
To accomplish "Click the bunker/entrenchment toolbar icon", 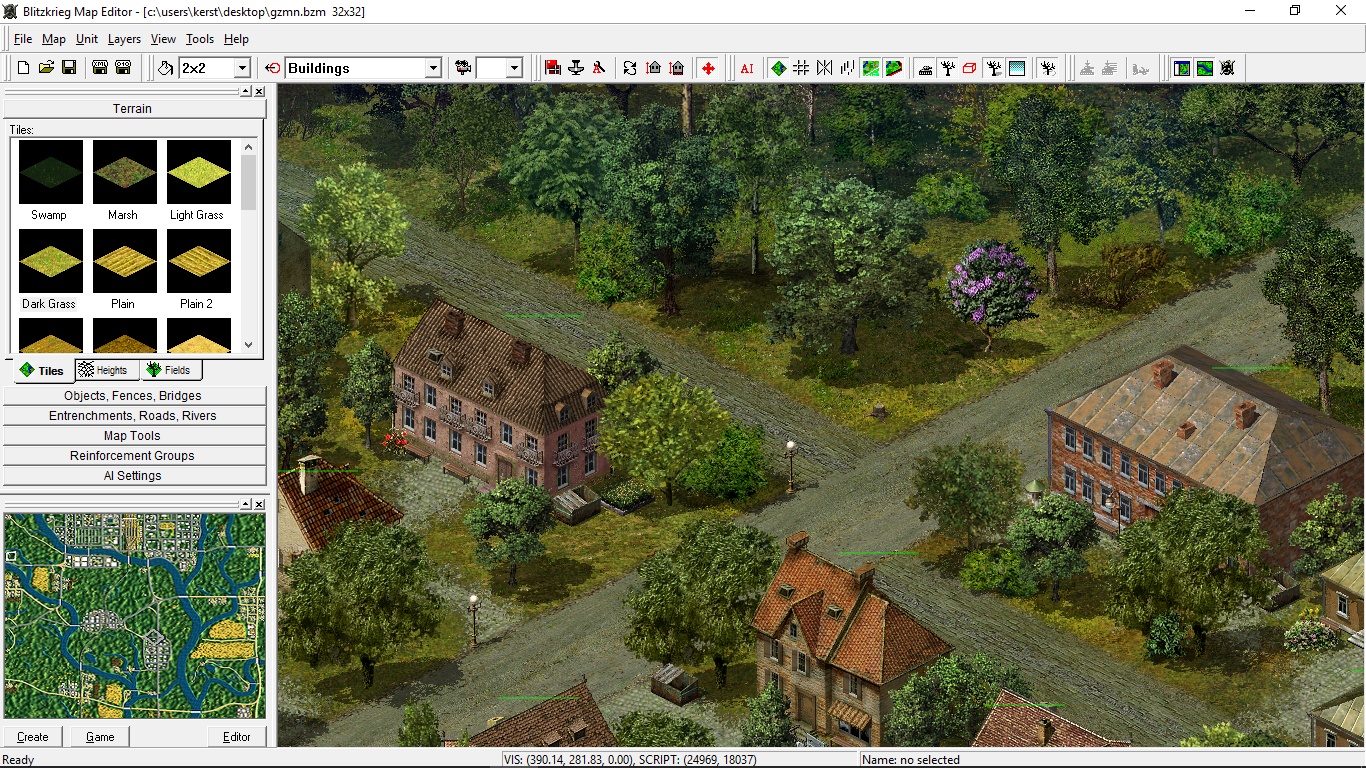I will tap(925, 68).
